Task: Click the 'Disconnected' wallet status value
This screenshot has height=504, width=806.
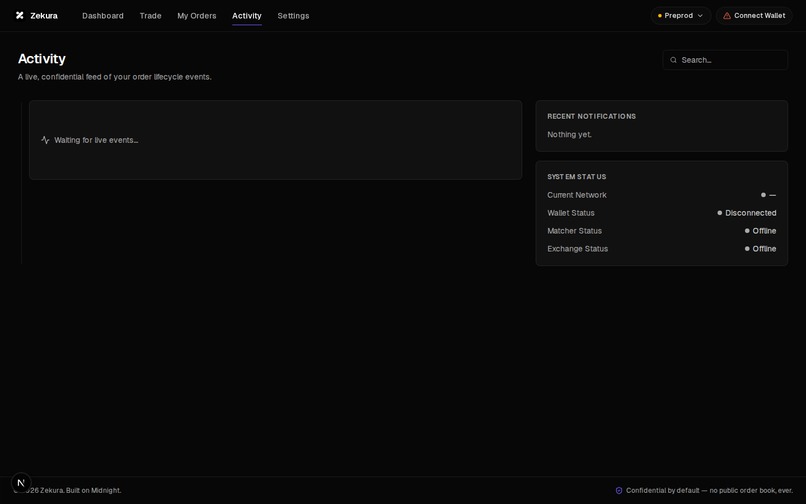Action: pos(750,213)
